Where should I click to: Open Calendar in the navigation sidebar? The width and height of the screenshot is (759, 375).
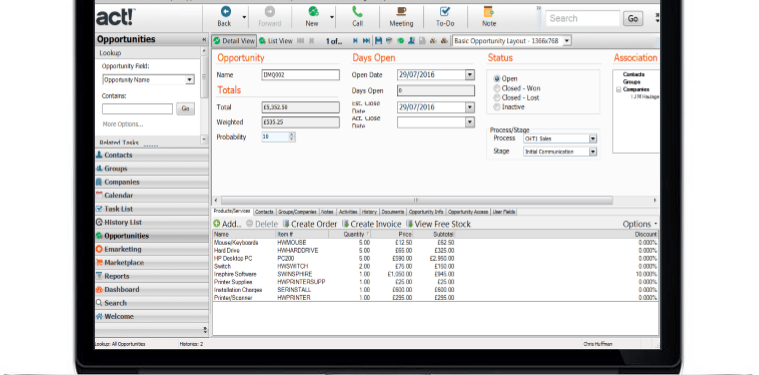coord(152,195)
